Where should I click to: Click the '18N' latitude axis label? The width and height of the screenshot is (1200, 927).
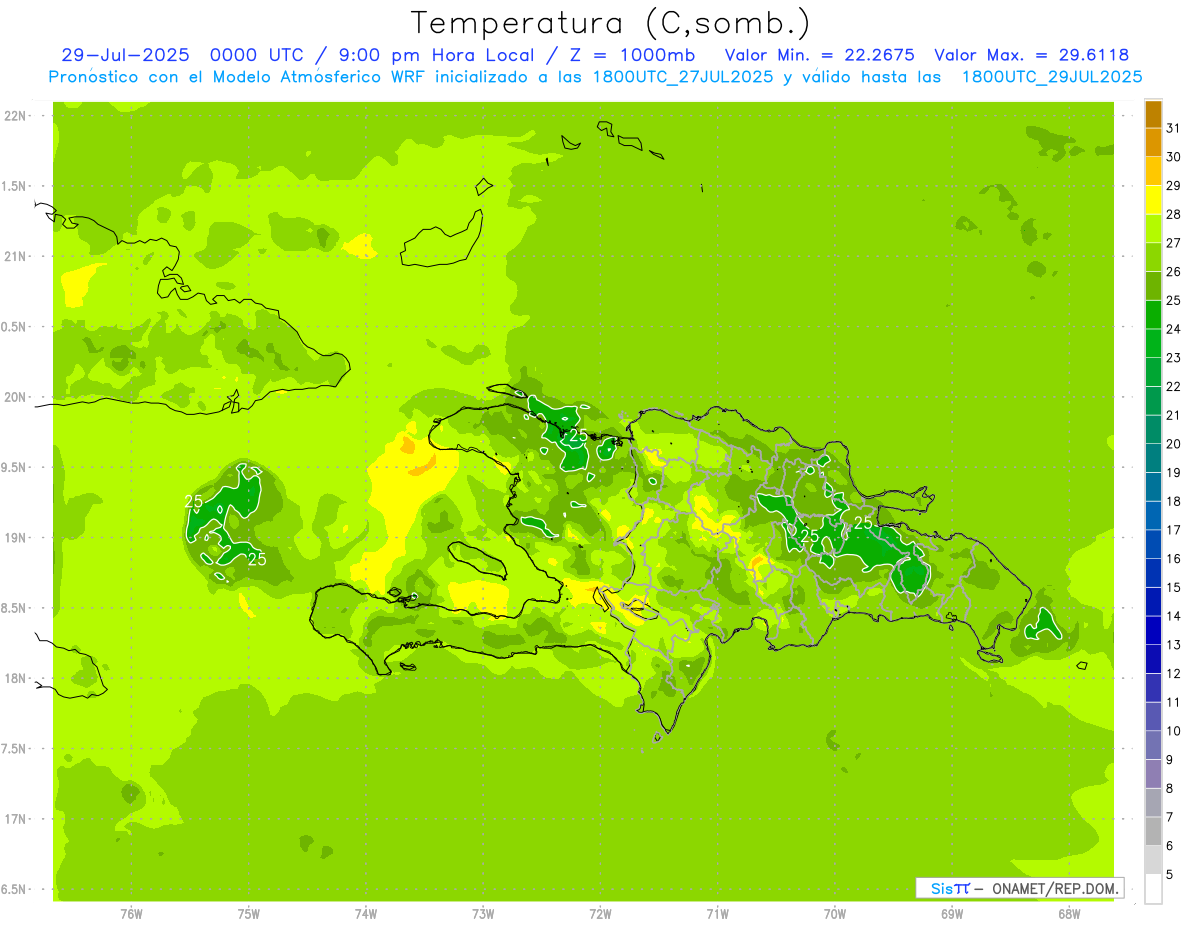[x=16, y=678]
